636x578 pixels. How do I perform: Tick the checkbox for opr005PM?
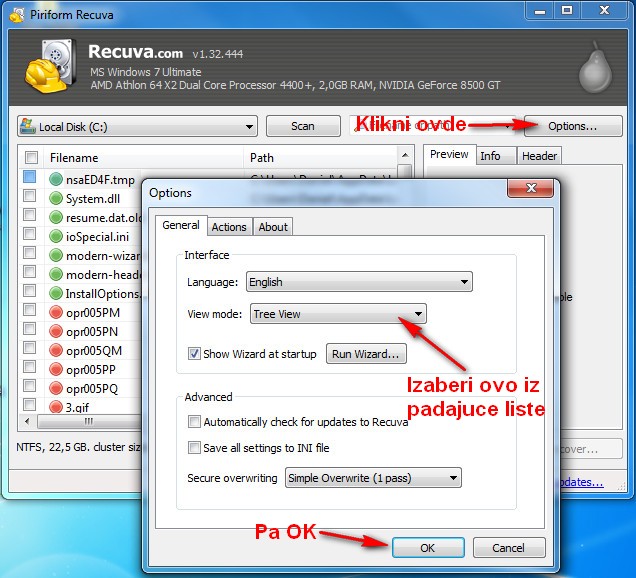tap(30, 310)
